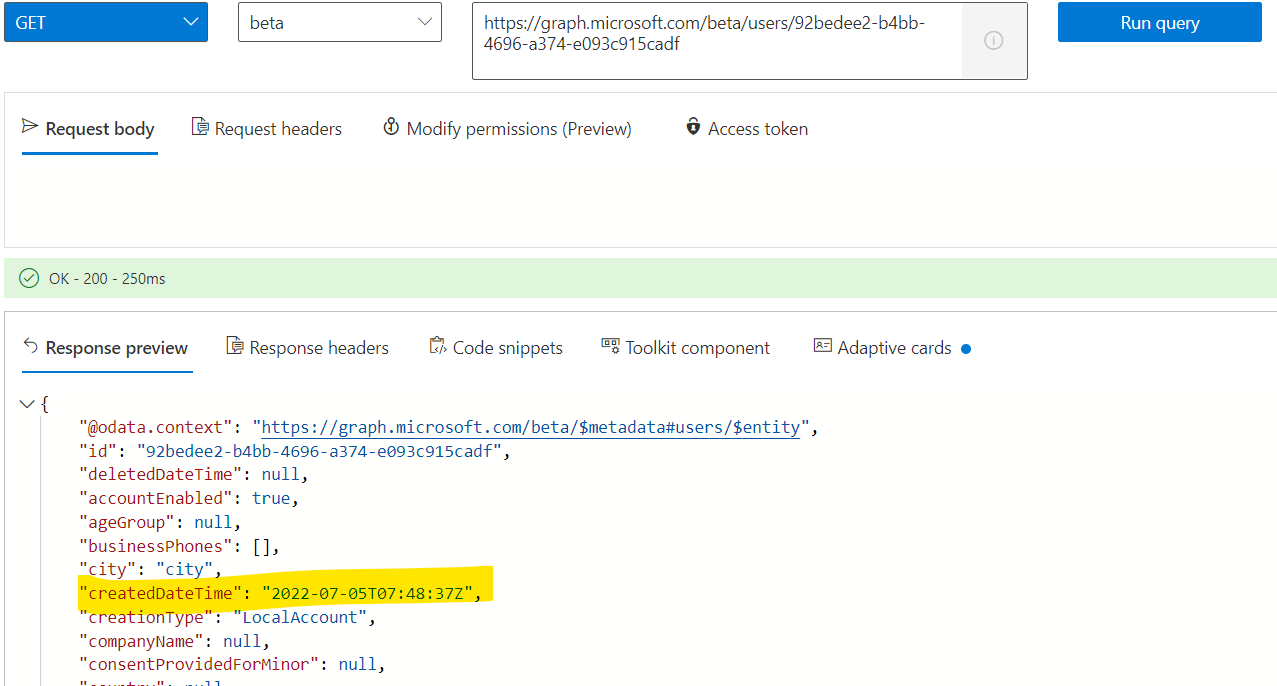Click the Adaptive cards icon
This screenshot has width=1277, height=686.
click(822, 346)
